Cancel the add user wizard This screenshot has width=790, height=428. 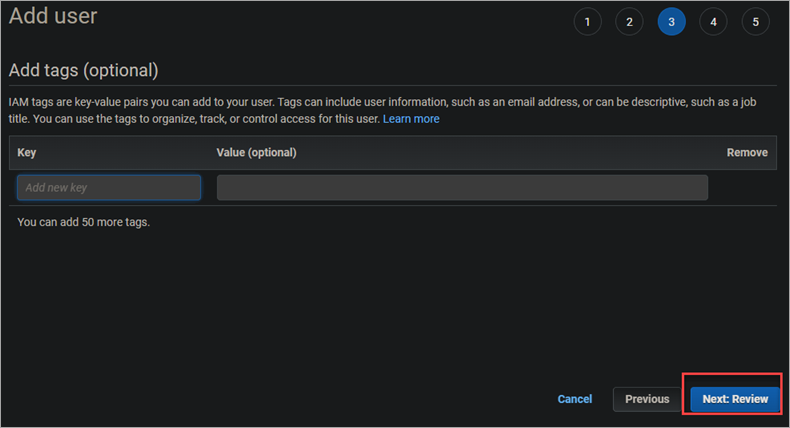(x=575, y=399)
